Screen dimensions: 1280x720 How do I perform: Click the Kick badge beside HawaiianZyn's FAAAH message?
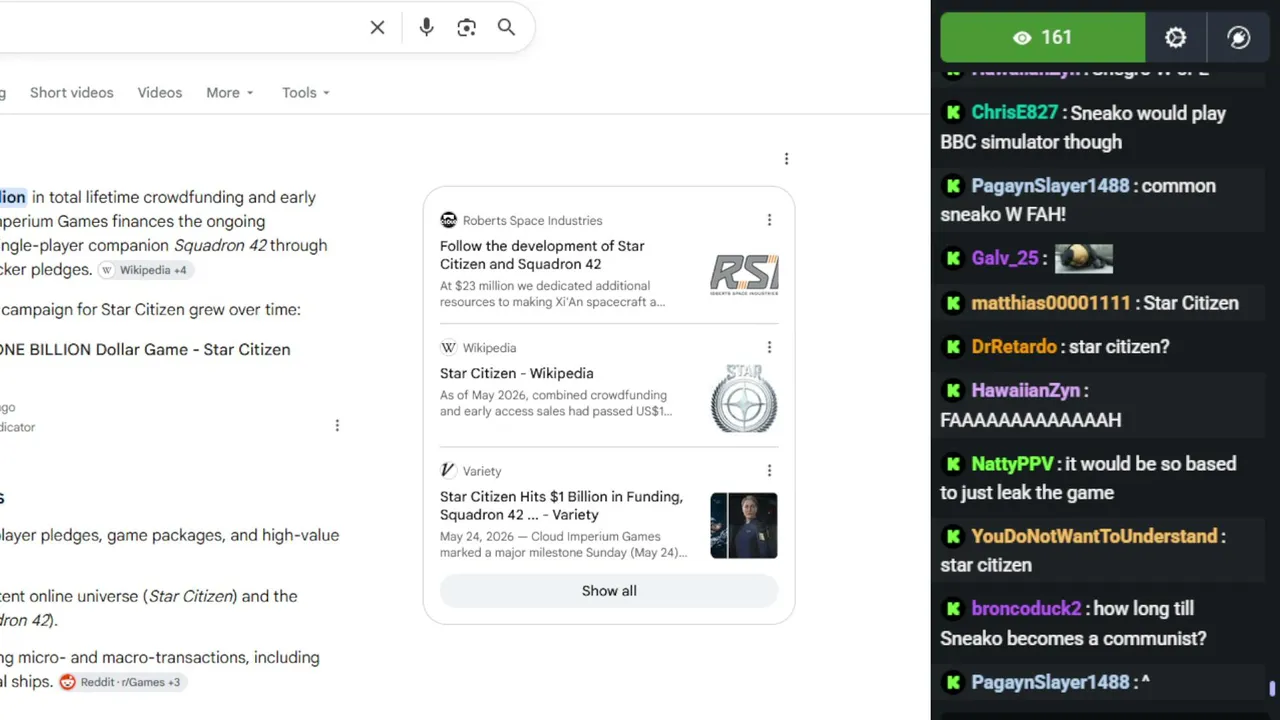point(953,390)
